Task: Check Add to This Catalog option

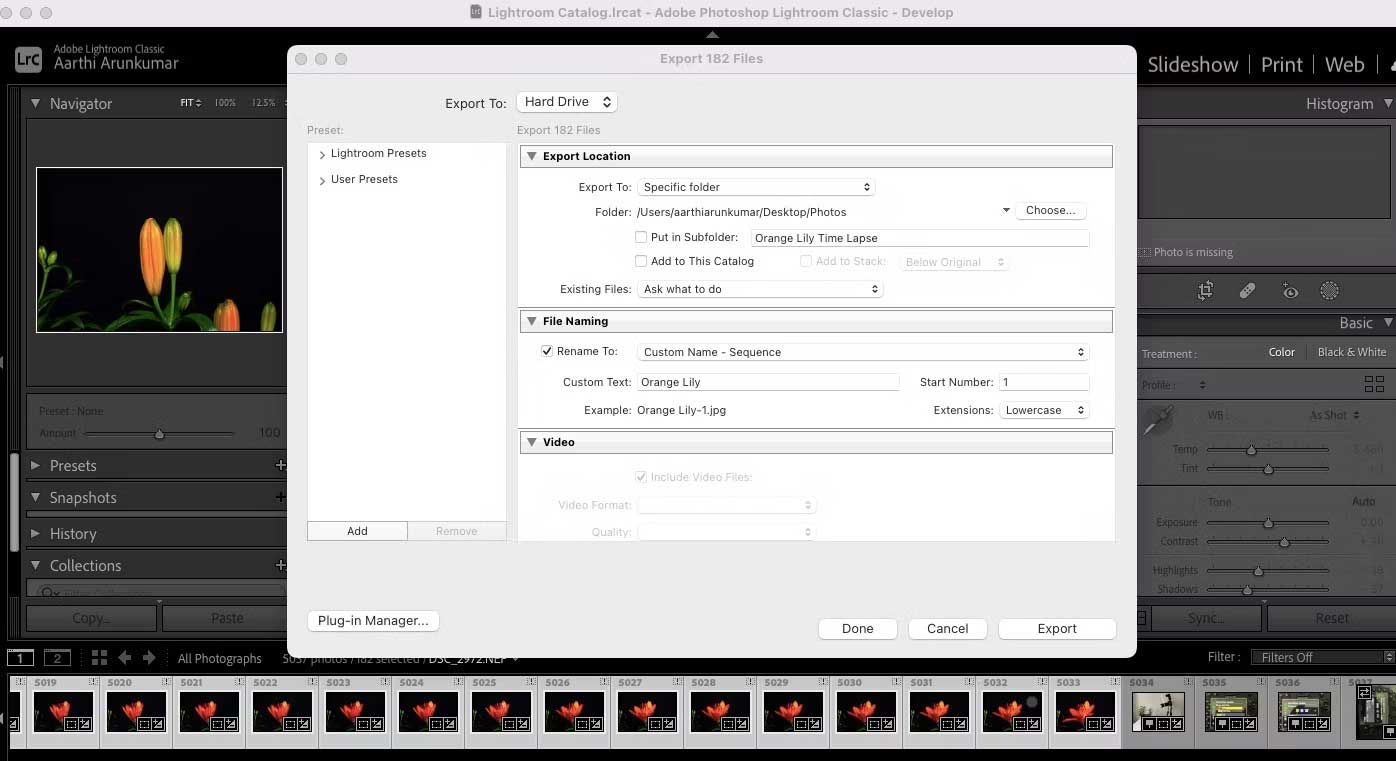Action: [641, 261]
